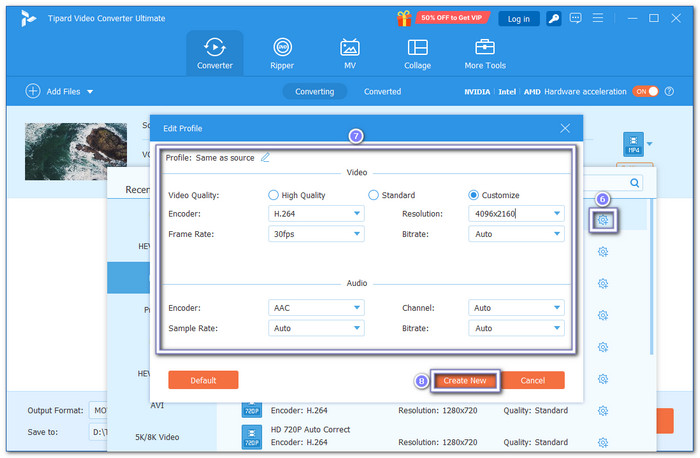Expand the Add Files dropdown arrow
This screenshot has width=700, height=458.
point(90,92)
